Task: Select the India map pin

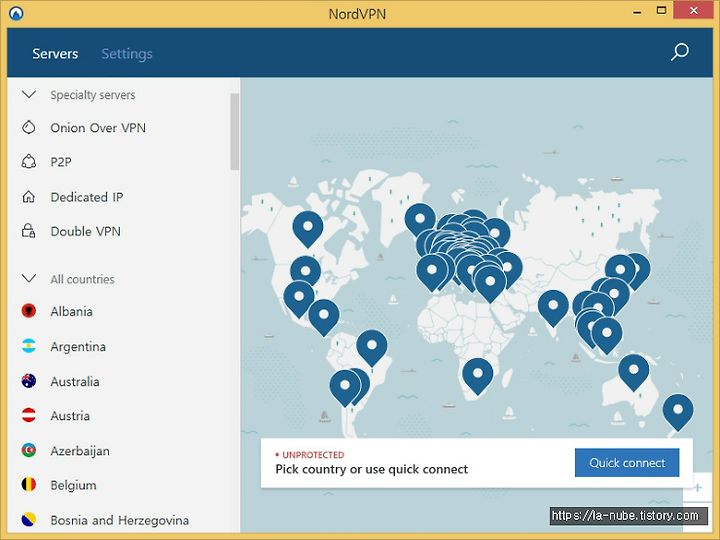Action: tap(553, 308)
